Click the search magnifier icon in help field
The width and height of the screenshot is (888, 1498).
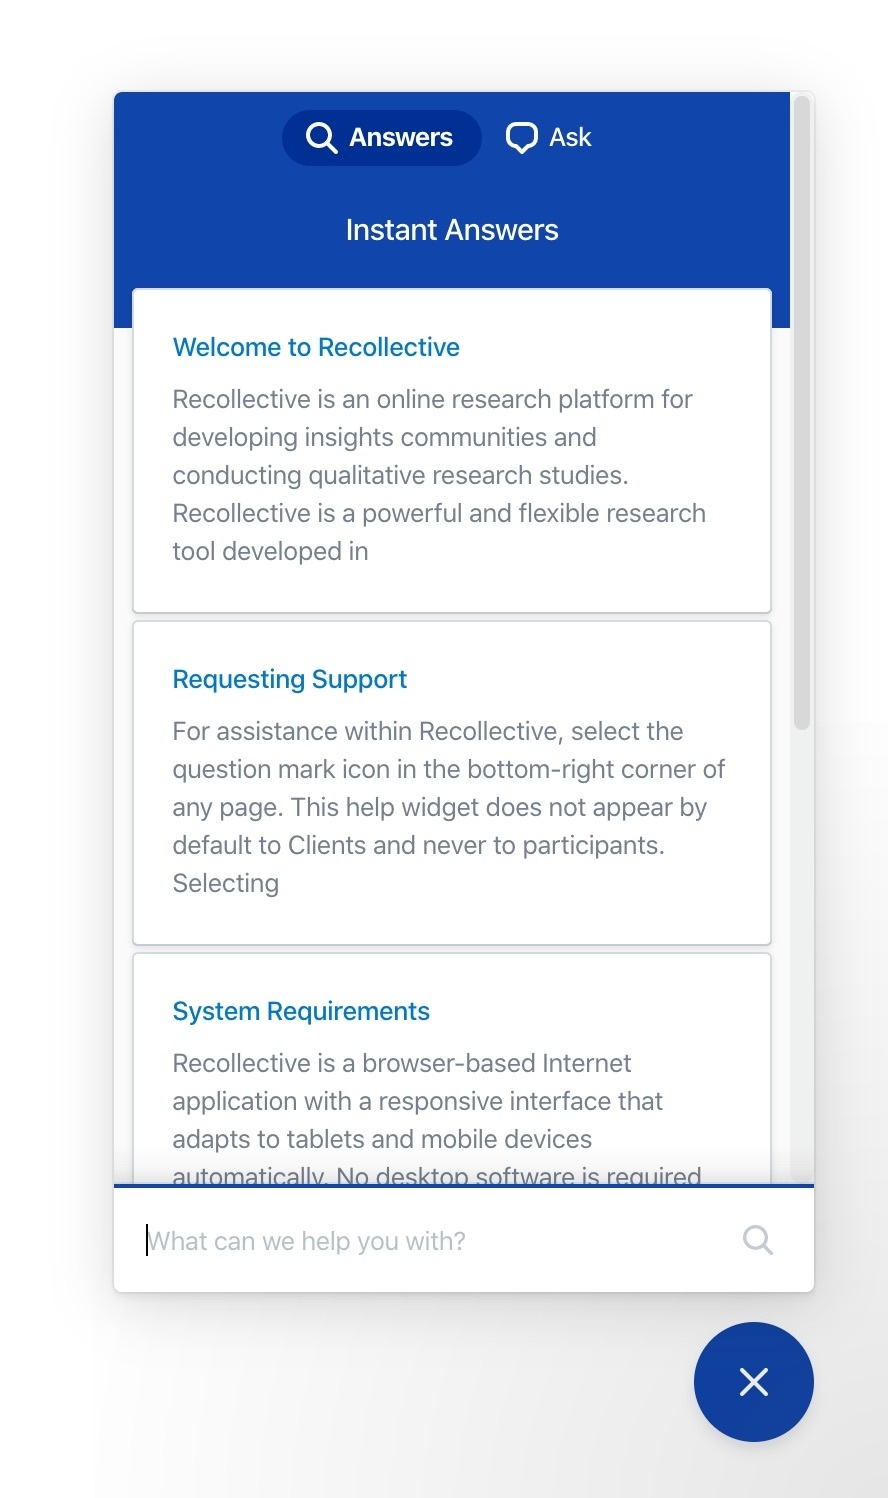(758, 1240)
